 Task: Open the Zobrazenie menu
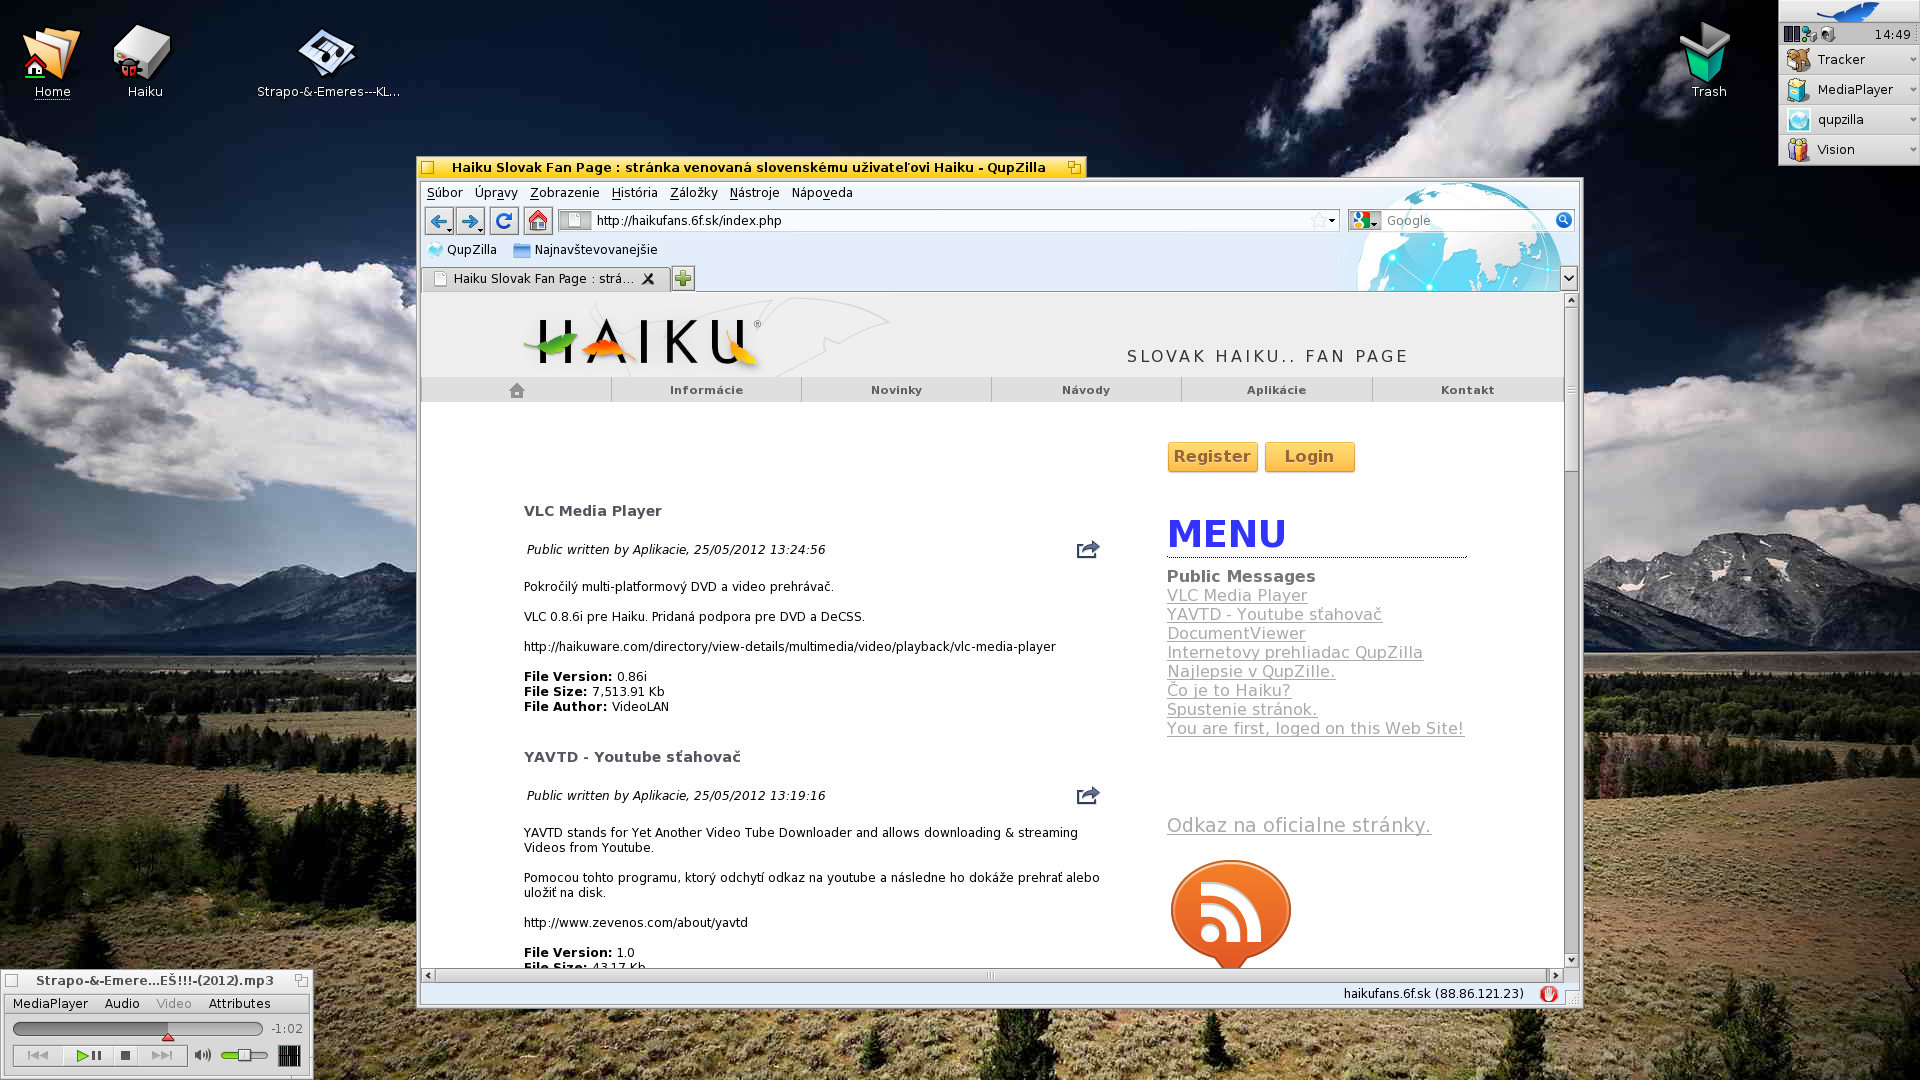[x=564, y=193]
